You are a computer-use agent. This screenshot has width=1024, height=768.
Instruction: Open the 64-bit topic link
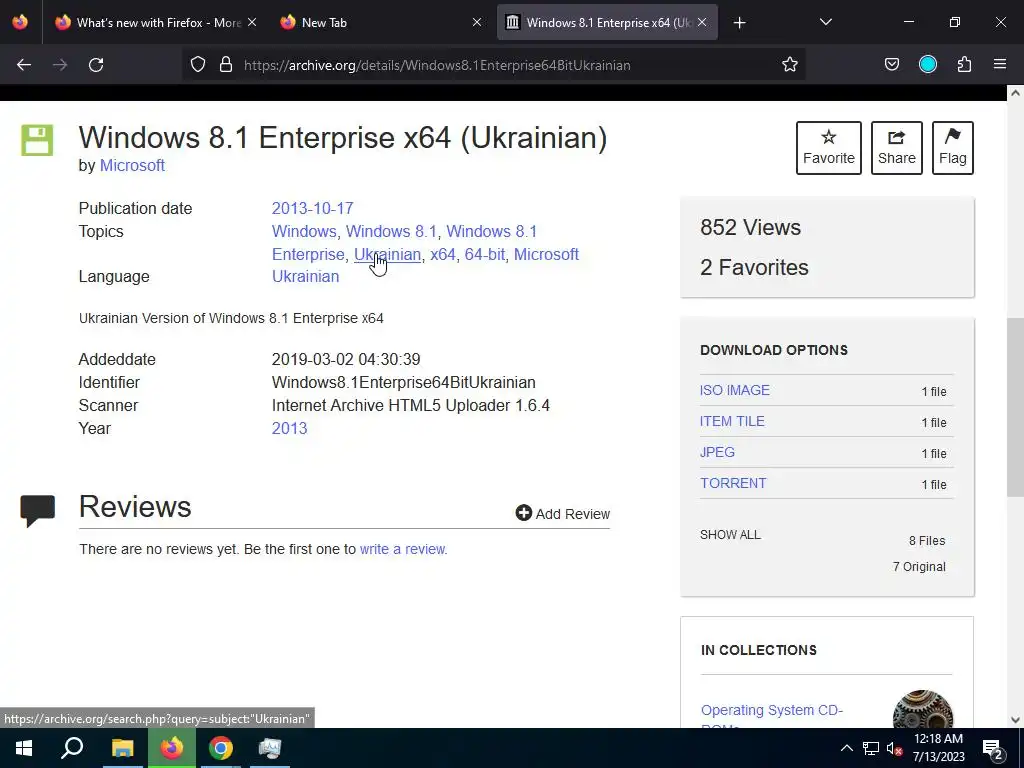click(x=485, y=254)
